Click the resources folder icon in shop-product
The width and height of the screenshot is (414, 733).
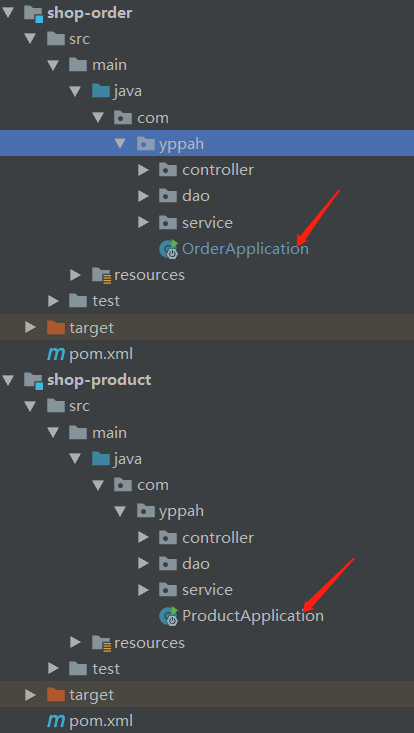pos(101,643)
